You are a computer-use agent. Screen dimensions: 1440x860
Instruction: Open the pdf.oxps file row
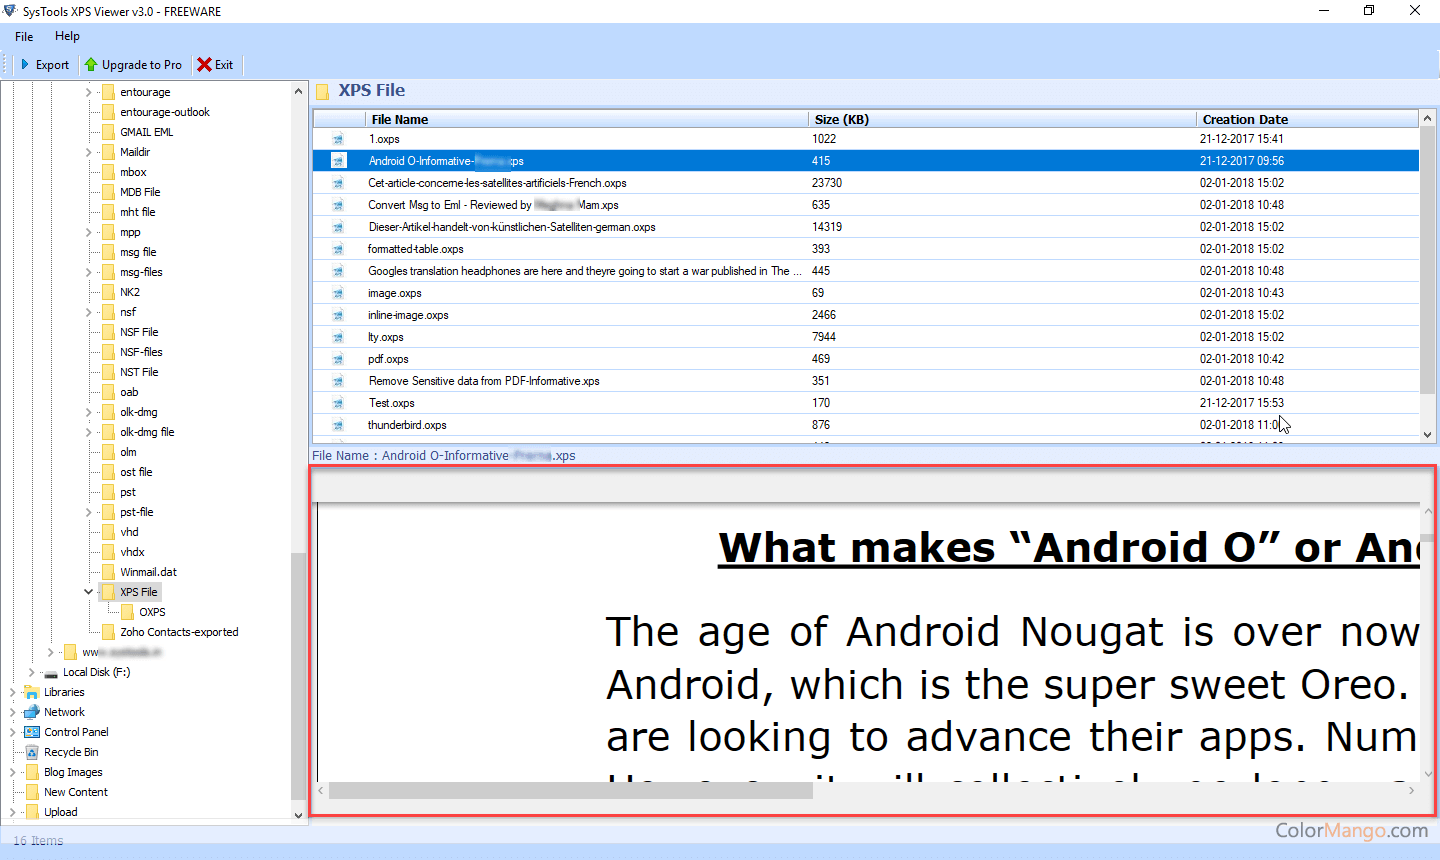pos(388,359)
